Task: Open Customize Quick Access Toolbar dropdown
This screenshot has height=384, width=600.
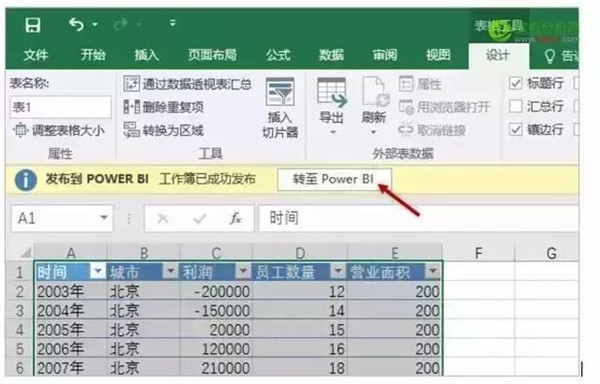Action: click(x=173, y=23)
